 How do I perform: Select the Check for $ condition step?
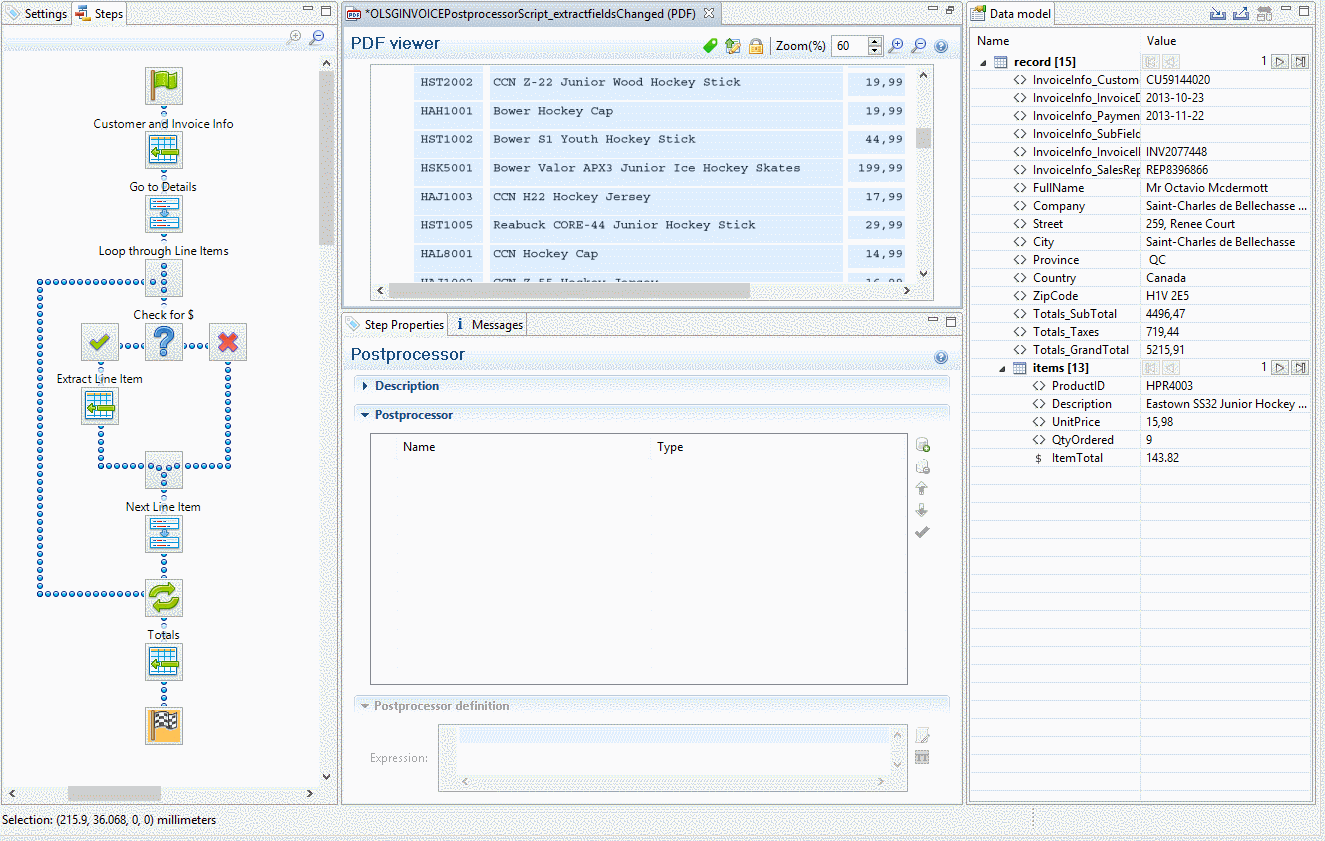164,342
